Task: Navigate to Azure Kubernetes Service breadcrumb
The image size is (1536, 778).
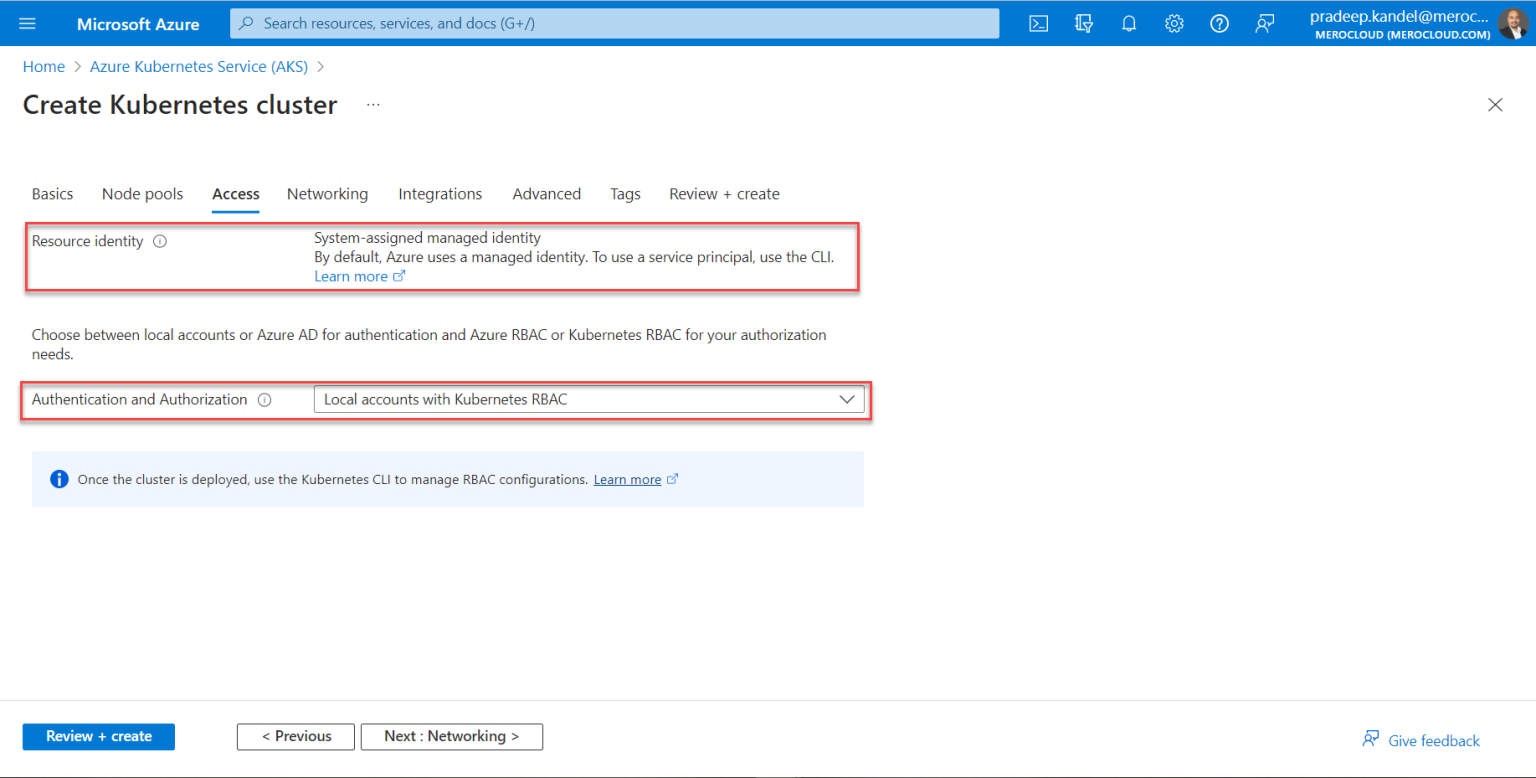Action: (x=198, y=66)
